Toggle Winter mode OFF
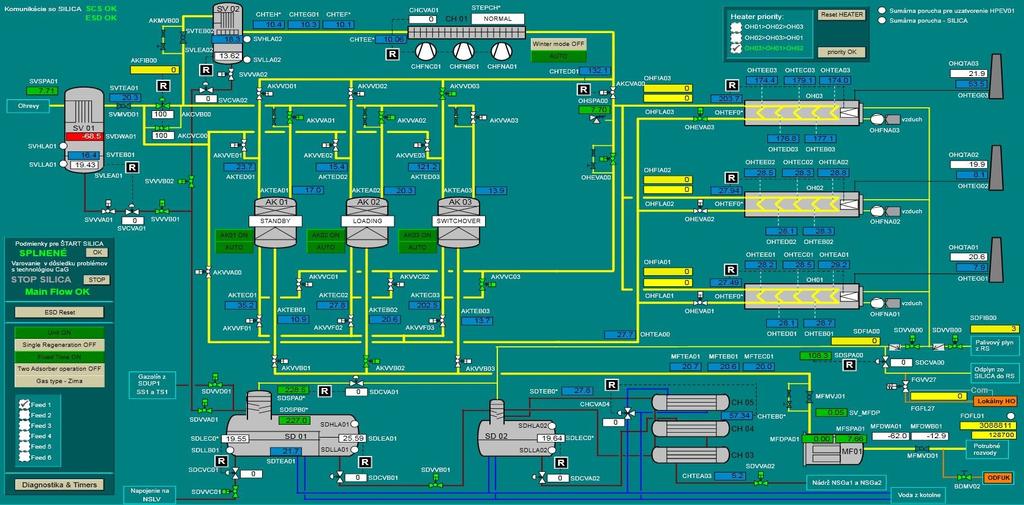The width and height of the screenshot is (1024, 505). click(559, 44)
